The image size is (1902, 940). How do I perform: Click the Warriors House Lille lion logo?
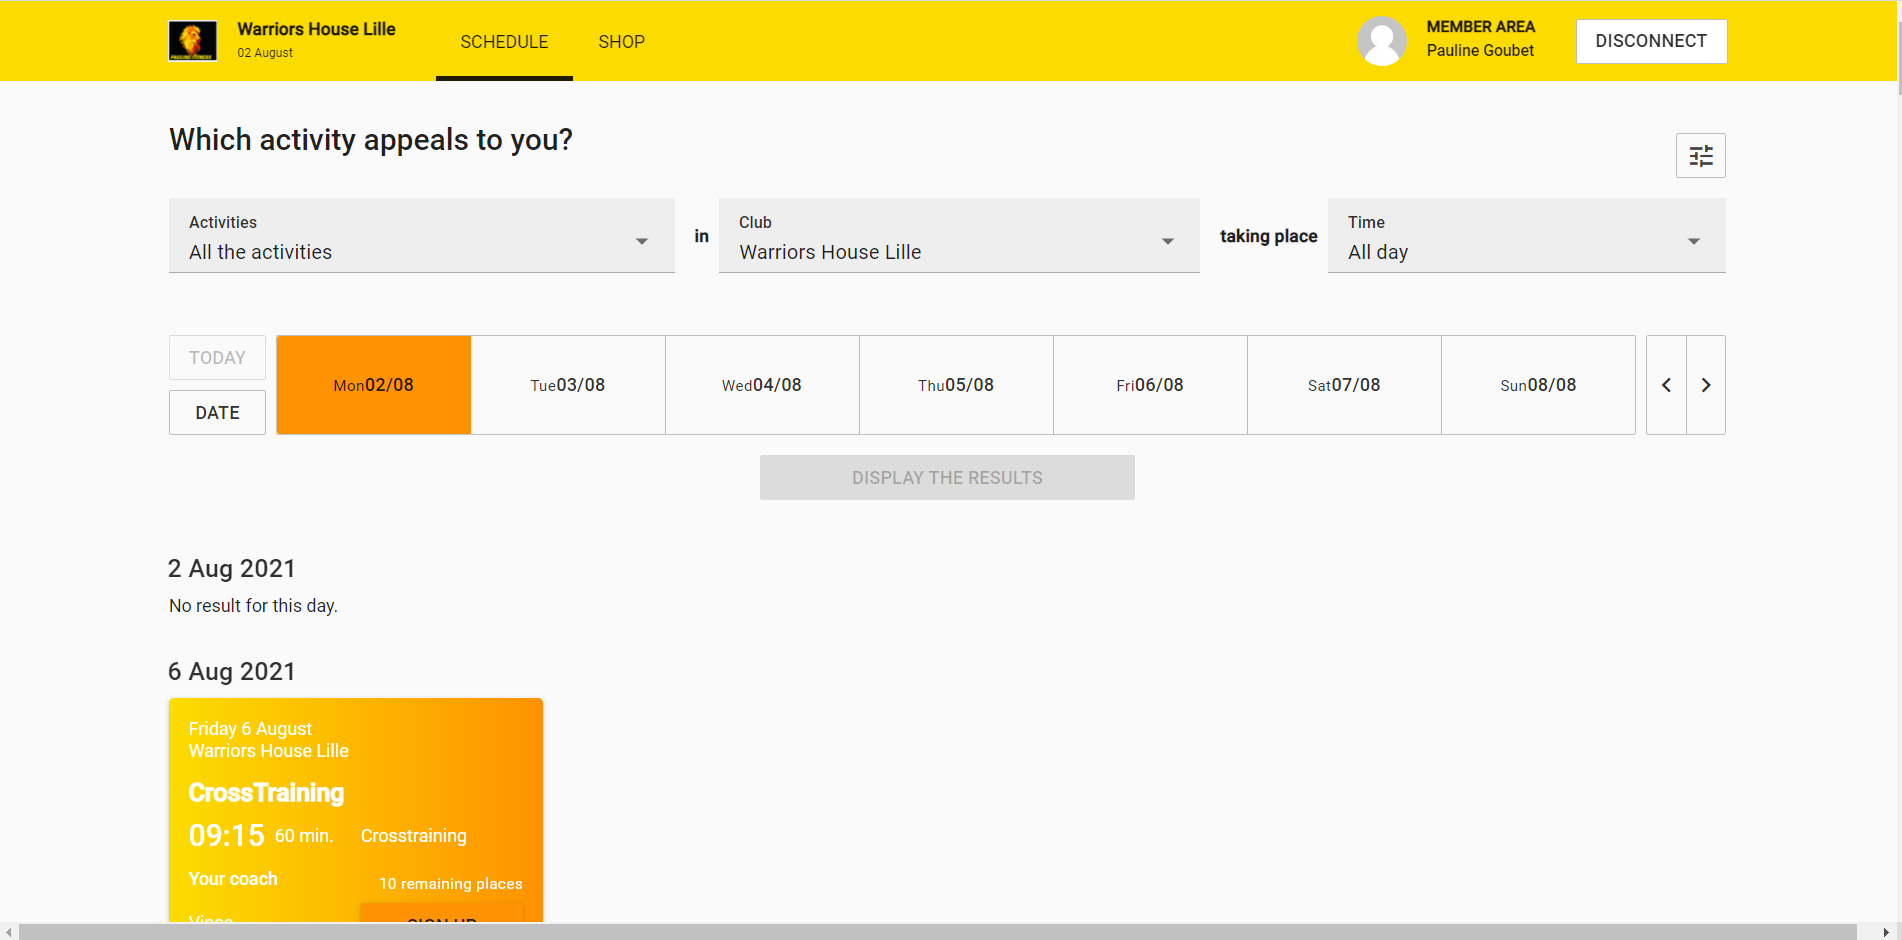pos(193,41)
